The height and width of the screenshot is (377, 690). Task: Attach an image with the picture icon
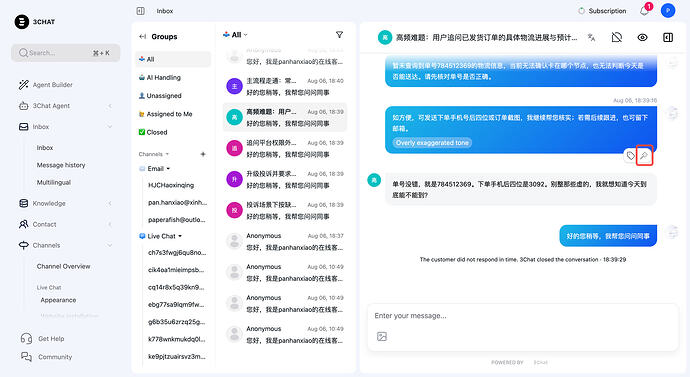[x=382, y=337]
